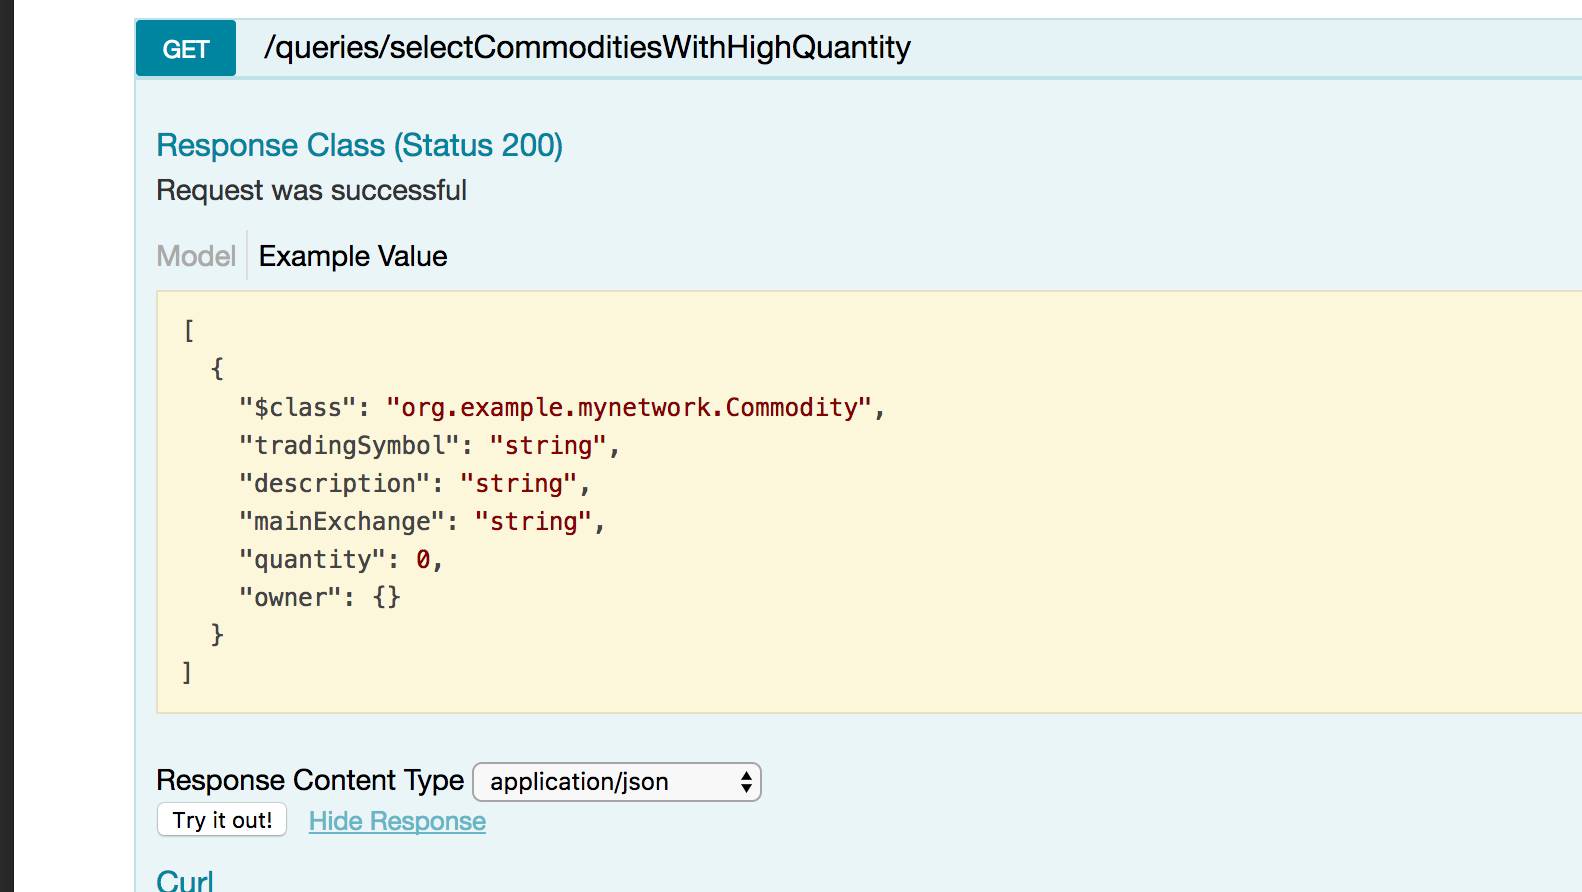
Task: Click the GET method badge
Action: pos(186,48)
